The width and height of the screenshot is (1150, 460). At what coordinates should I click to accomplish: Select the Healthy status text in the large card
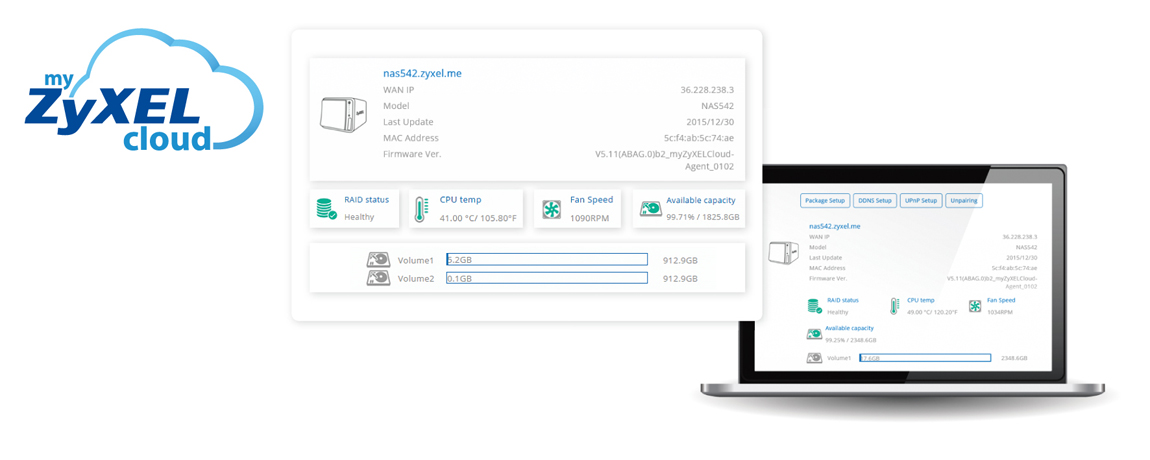359,217
